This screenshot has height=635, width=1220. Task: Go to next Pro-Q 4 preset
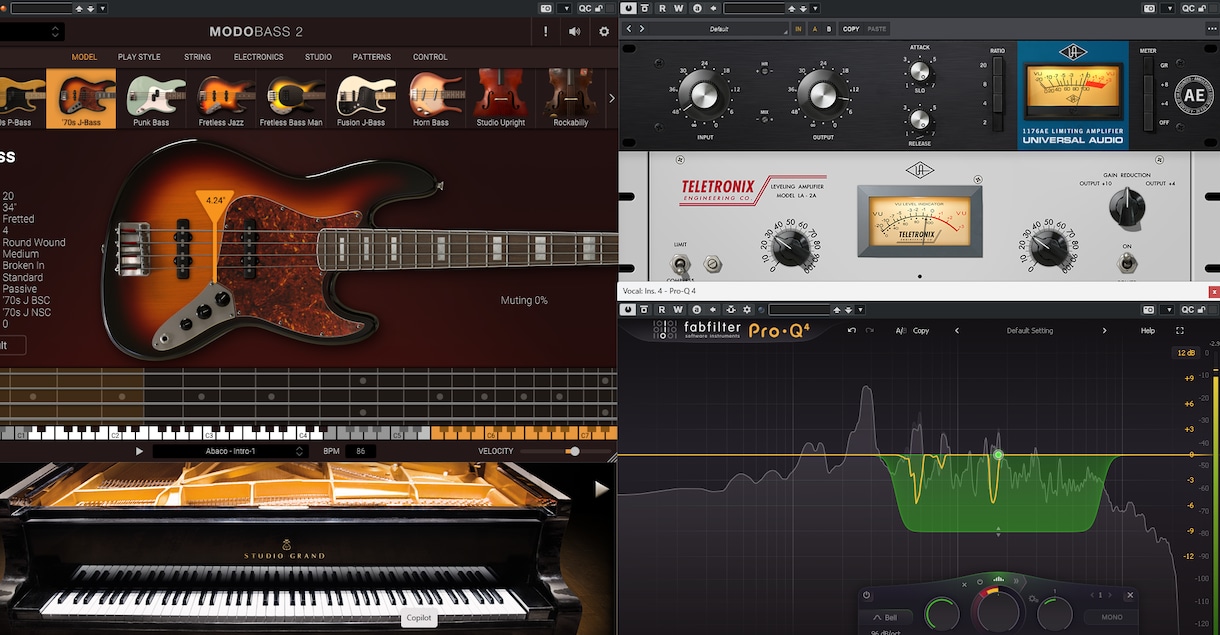pos(1104,330)
